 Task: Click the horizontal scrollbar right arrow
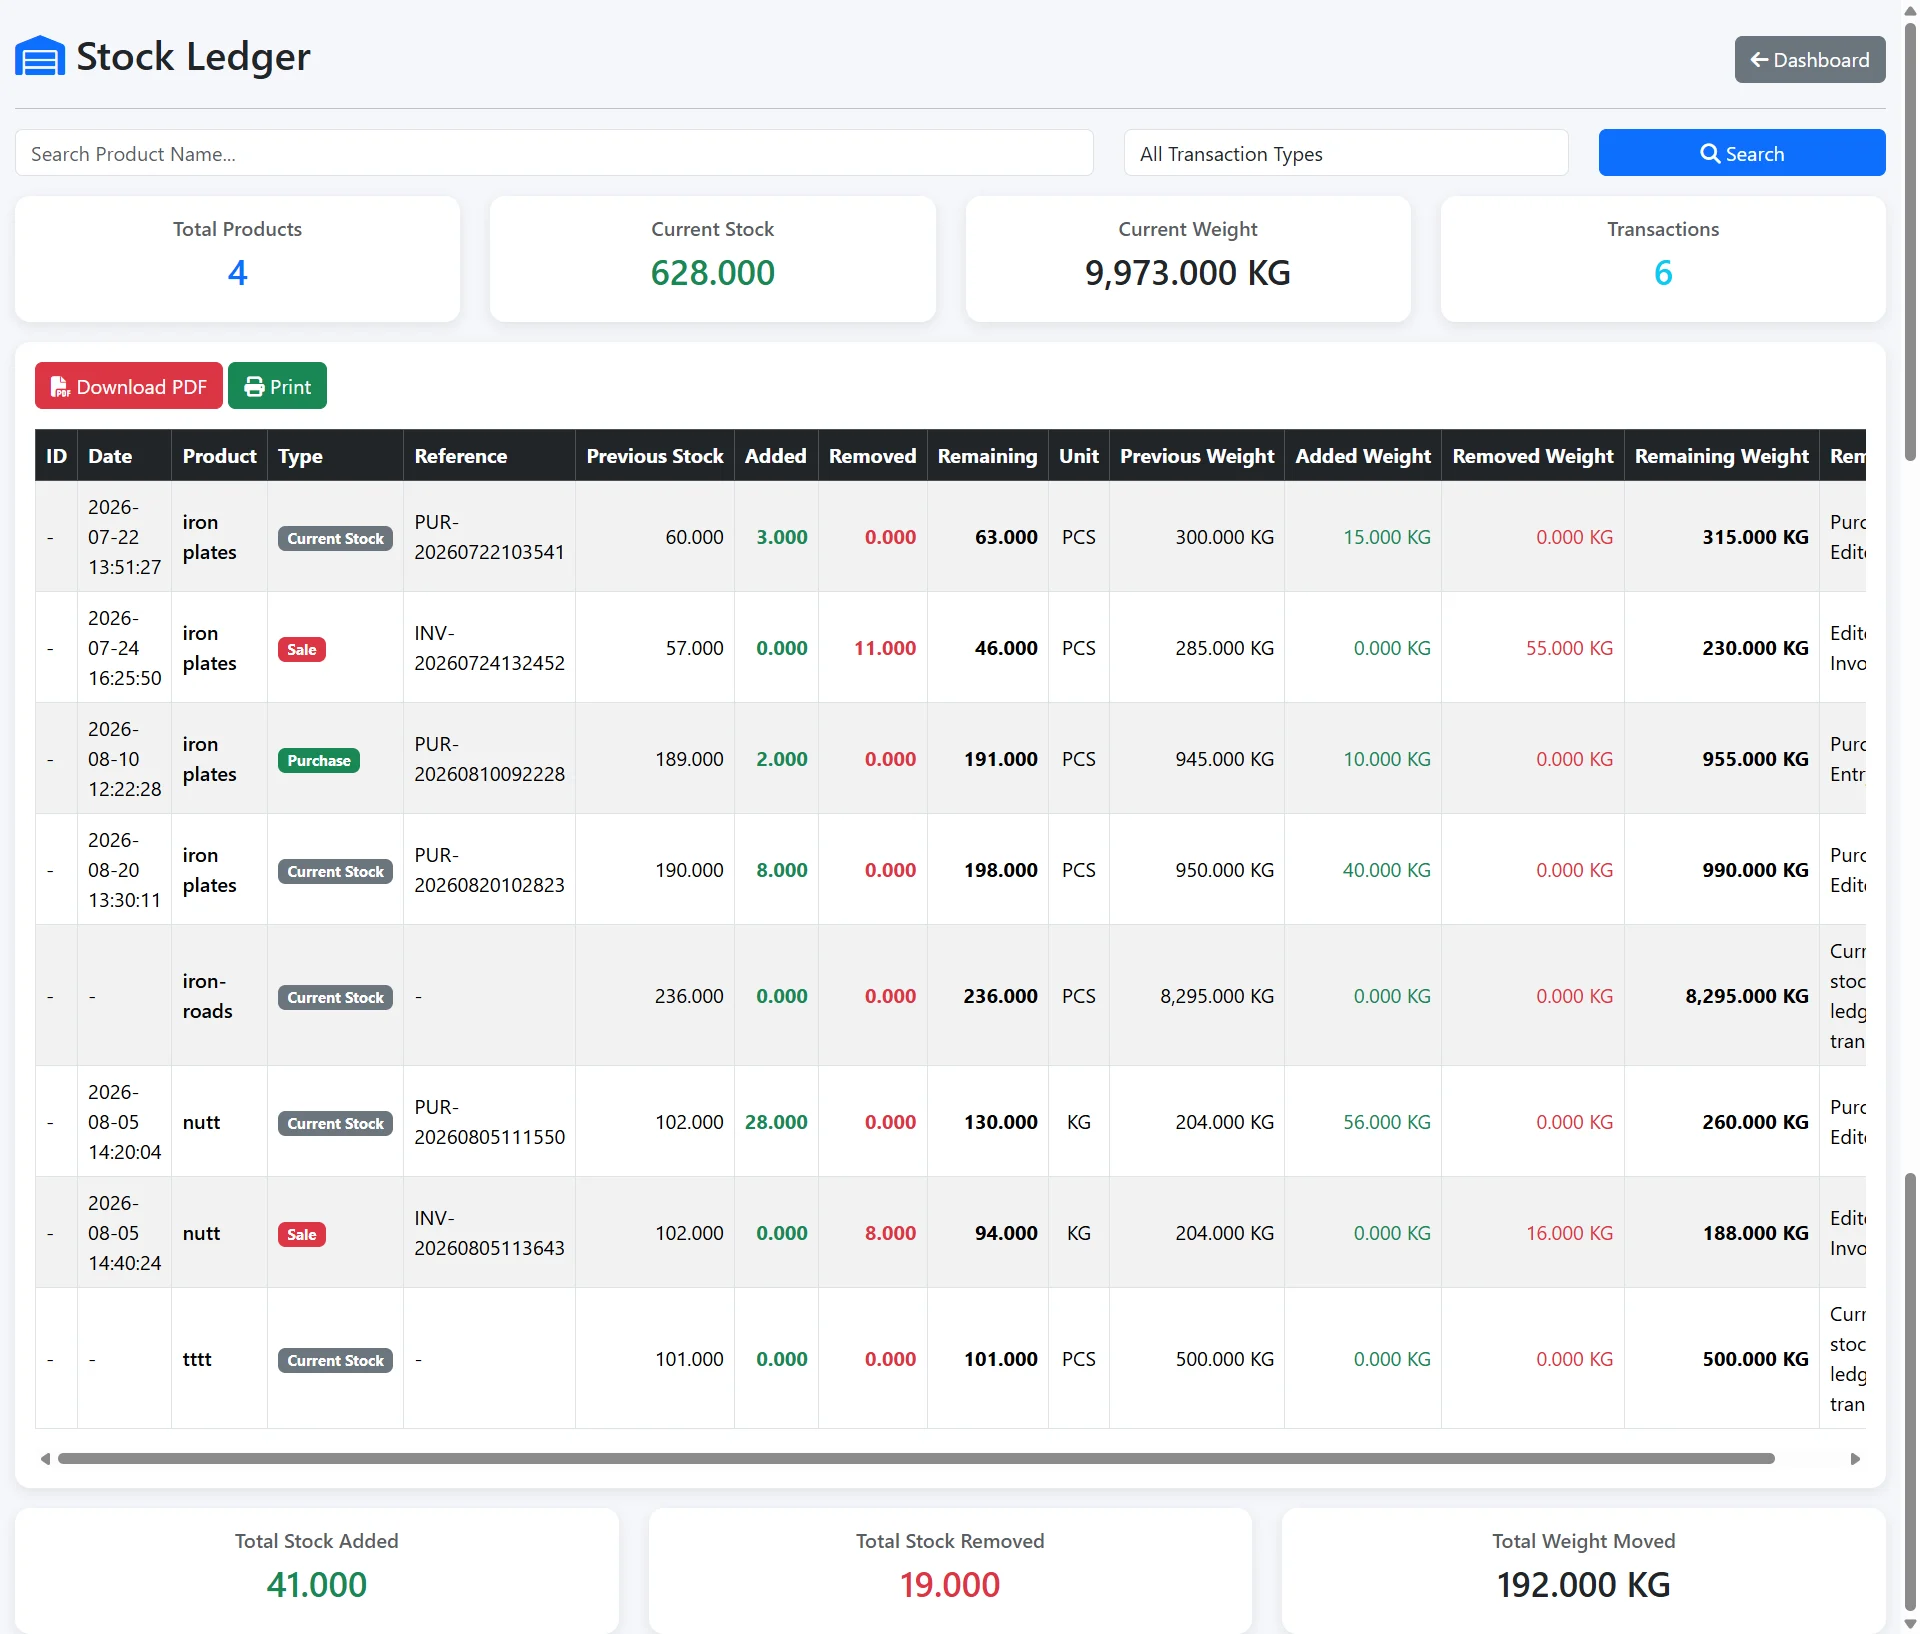pyautogui.click(x=1855, y=1458)
